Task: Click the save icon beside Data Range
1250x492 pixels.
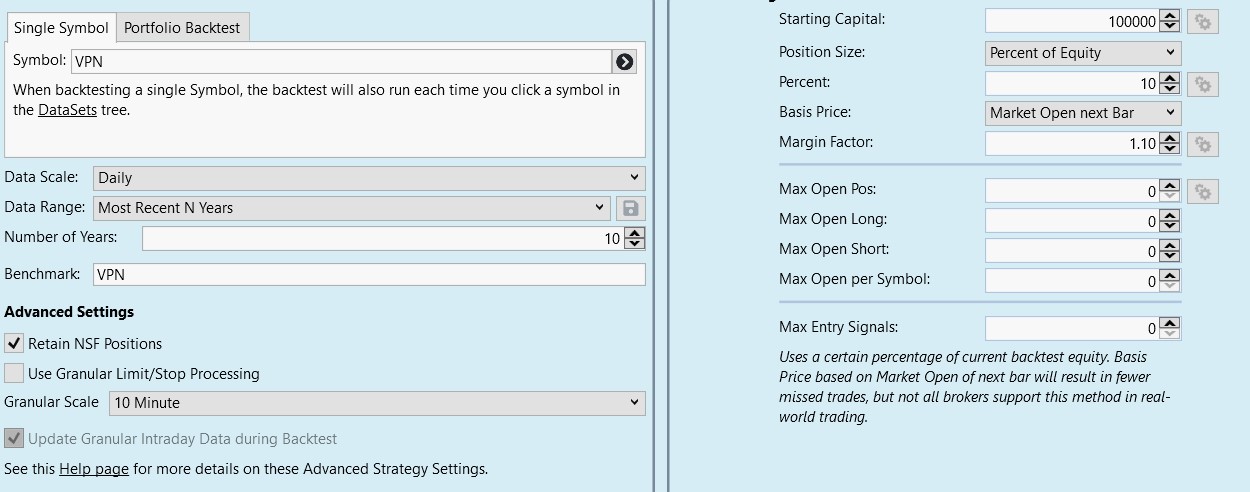Action: (631, 208)
